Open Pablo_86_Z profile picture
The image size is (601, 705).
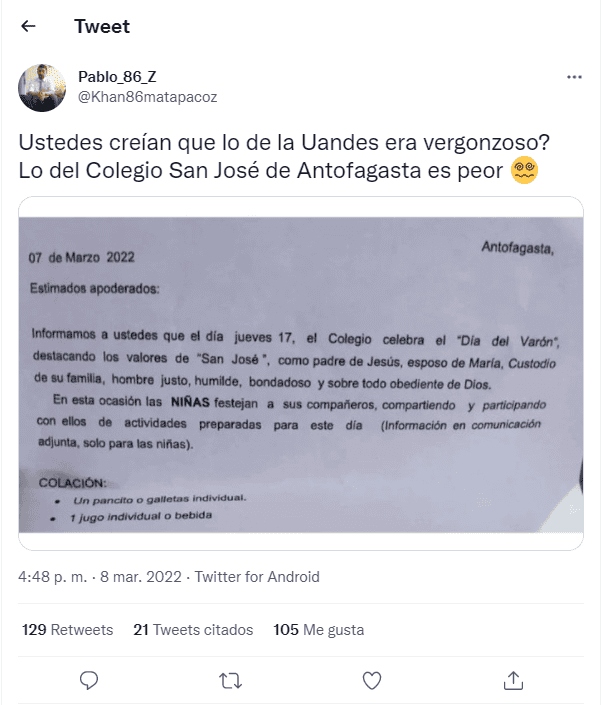click(x=42, y=88)
